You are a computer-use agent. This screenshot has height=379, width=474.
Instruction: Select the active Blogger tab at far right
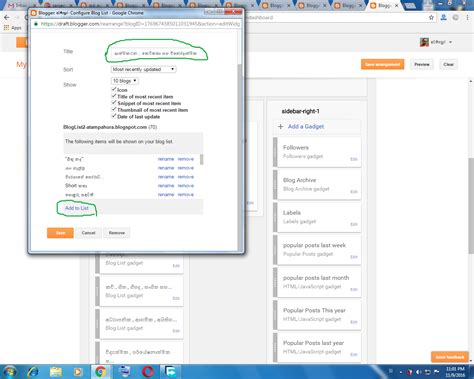tap(382, 6)
